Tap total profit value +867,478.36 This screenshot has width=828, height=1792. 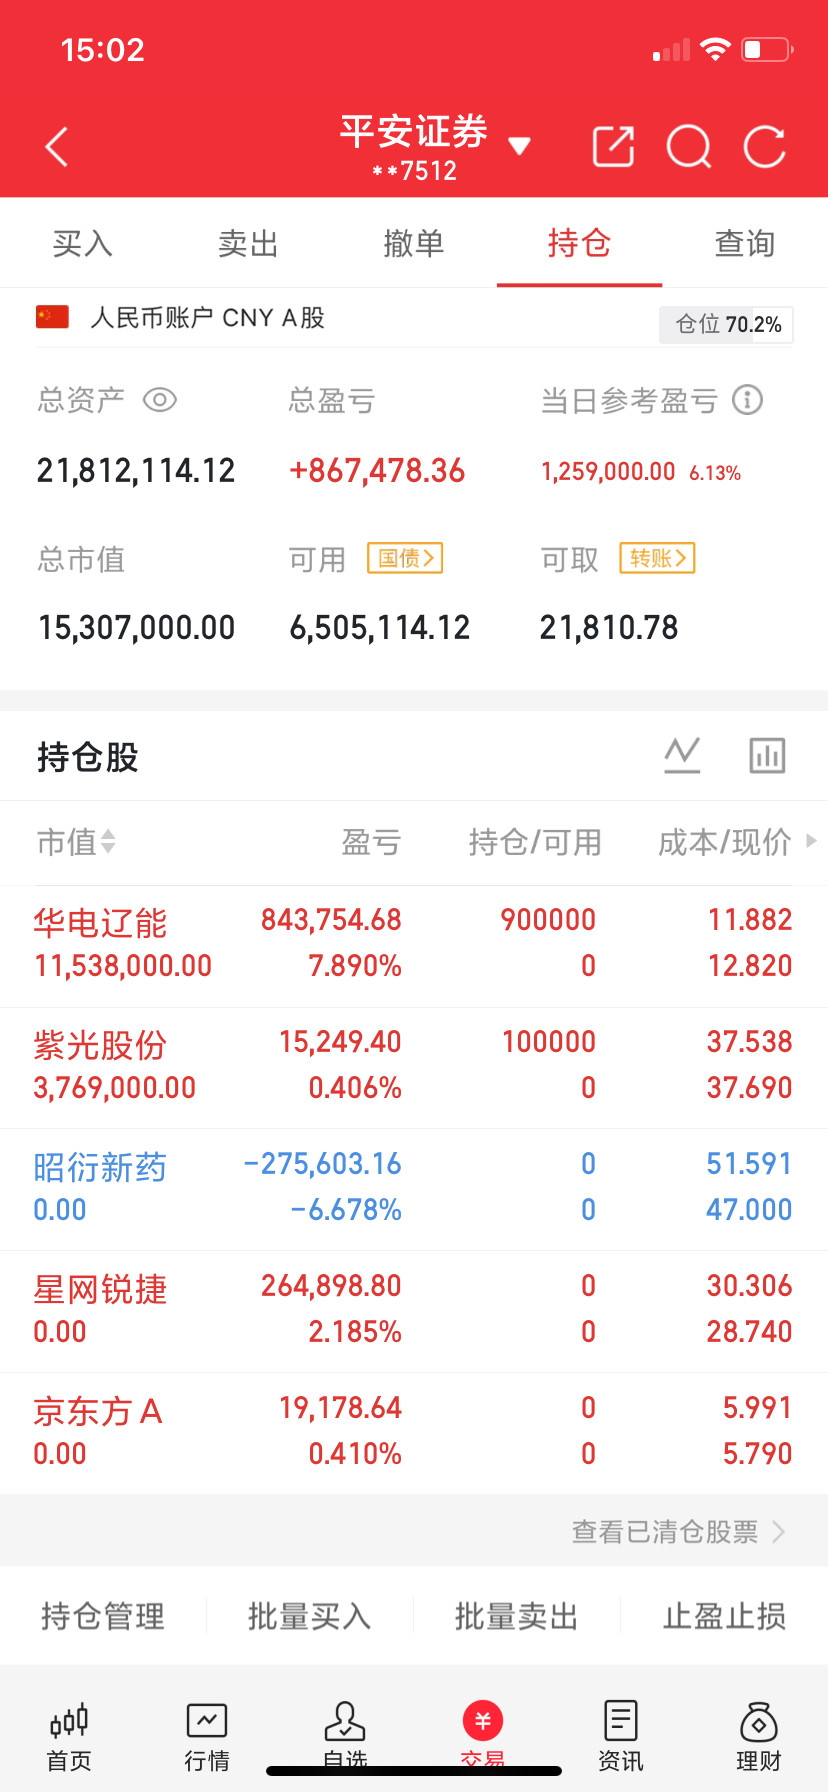pos(377,470)
